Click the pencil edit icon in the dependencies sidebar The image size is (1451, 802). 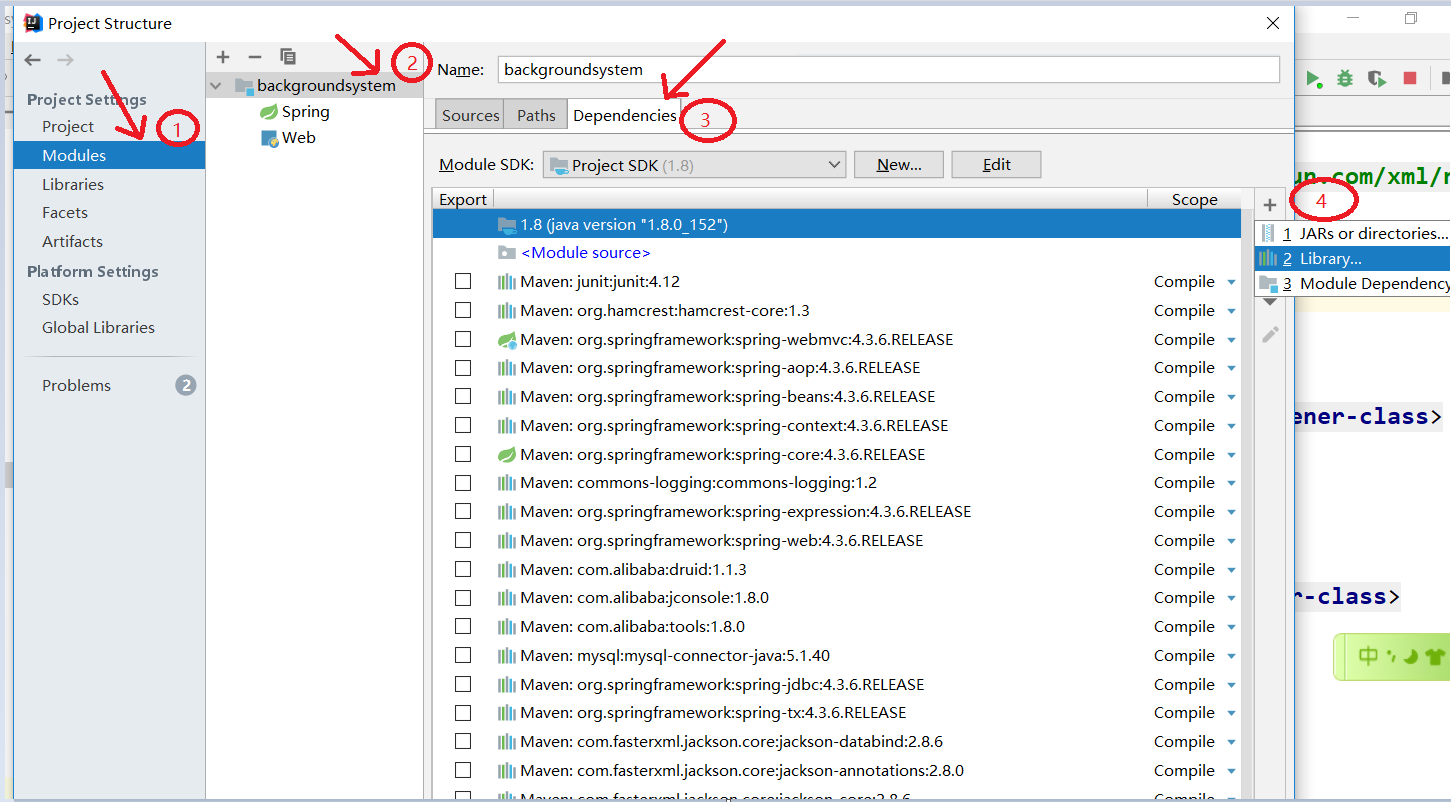coord(1269,334)
